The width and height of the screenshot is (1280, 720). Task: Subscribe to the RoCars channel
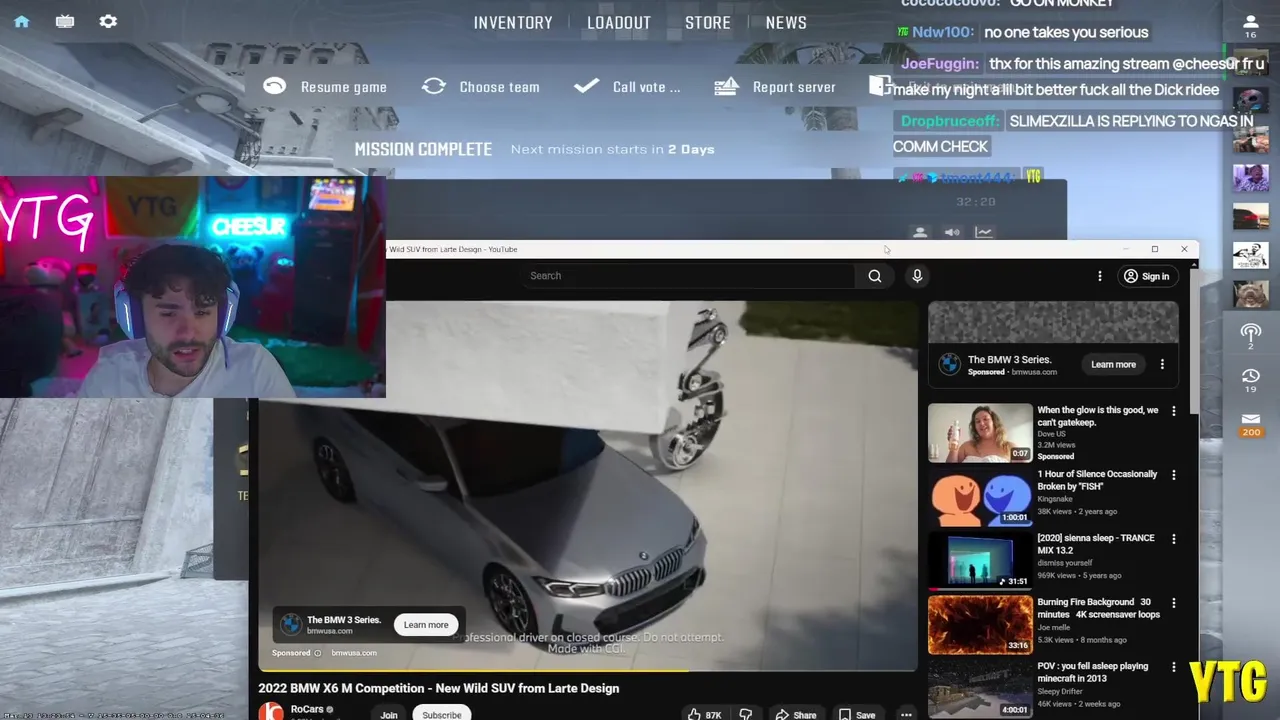442,715
